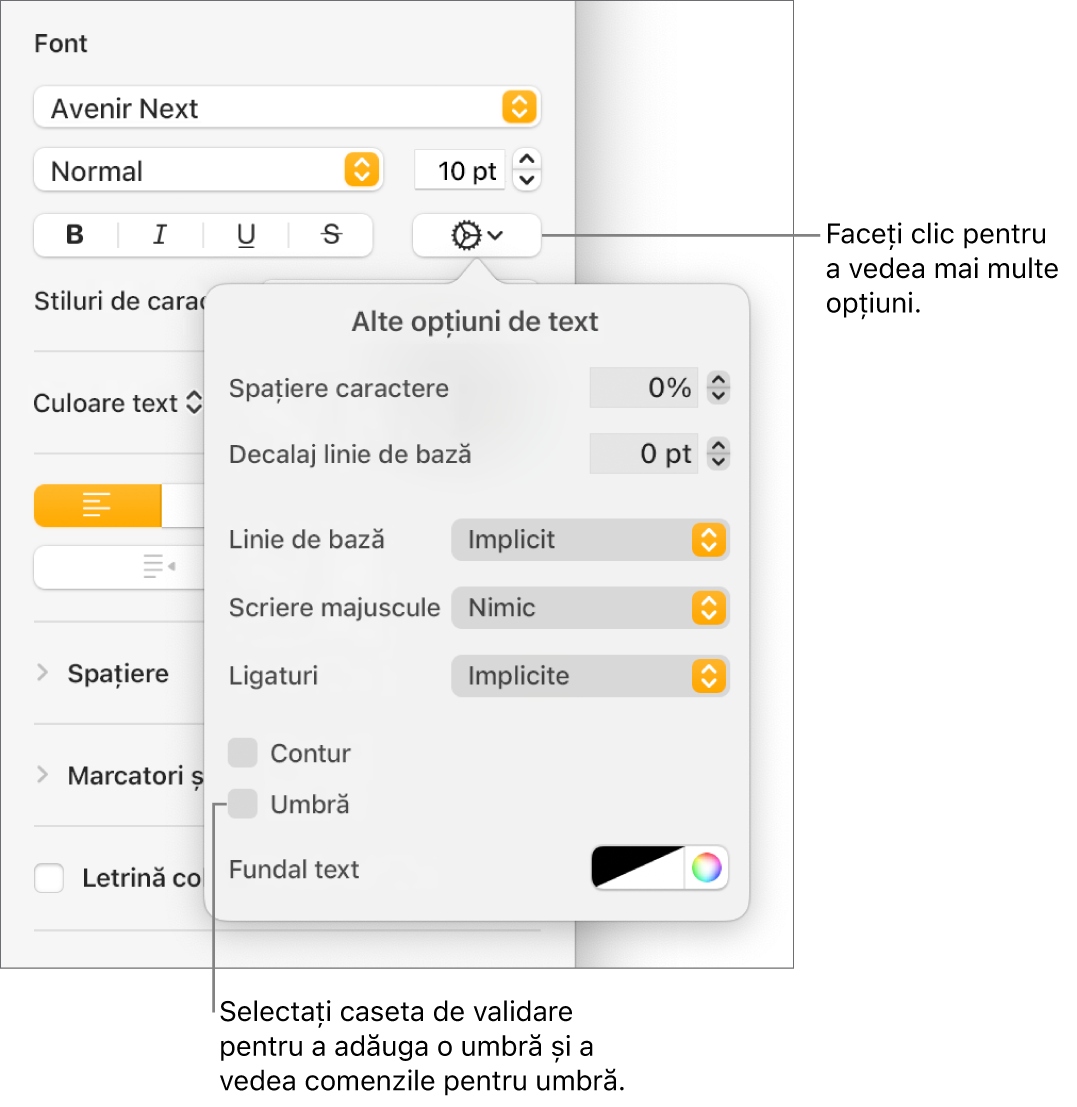Viewport: 1077px width, 1107px height.
Task: Toggle the Letrină checkbox
Action: click(49, 879)
